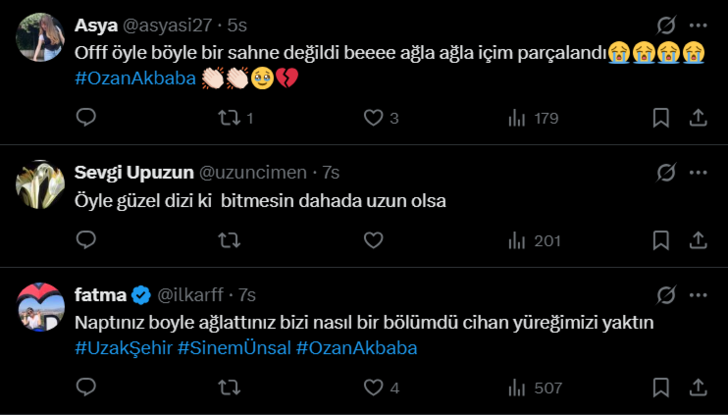Like Asya's tweet with 3 likes

coord(373,118)
